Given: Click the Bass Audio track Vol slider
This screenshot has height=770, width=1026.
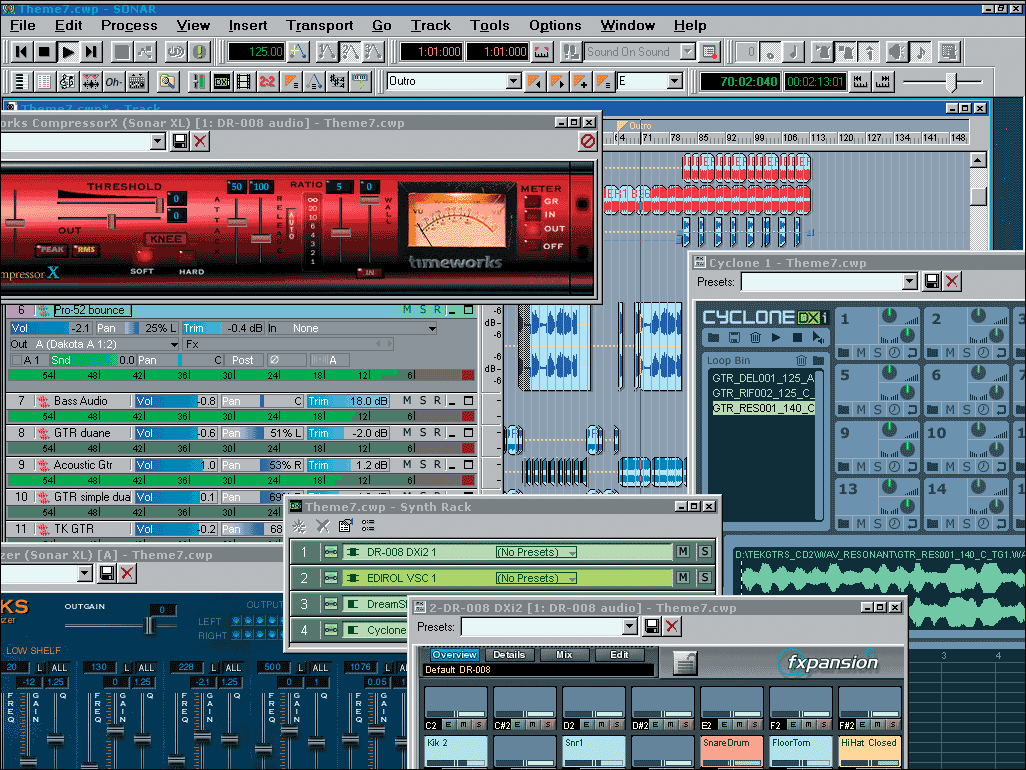Looking at the screenshot, I should click(175, 401).
